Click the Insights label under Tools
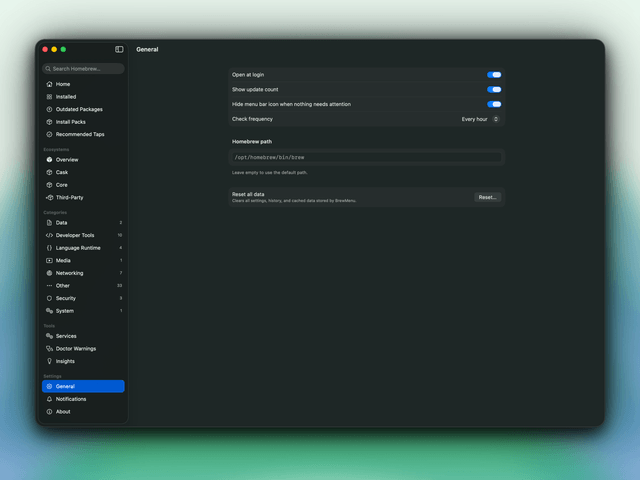Image resolution: width=640 pixels, height=480 pixels. pyautogui.click(x=65, y=361)
